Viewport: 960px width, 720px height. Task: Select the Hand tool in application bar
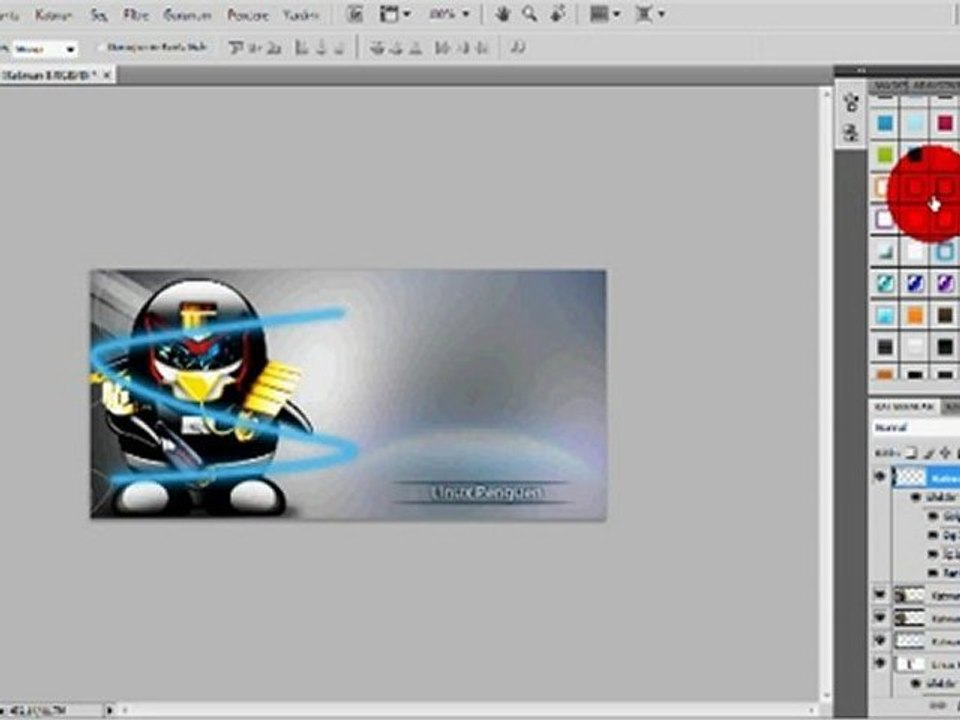click(503, 14)
